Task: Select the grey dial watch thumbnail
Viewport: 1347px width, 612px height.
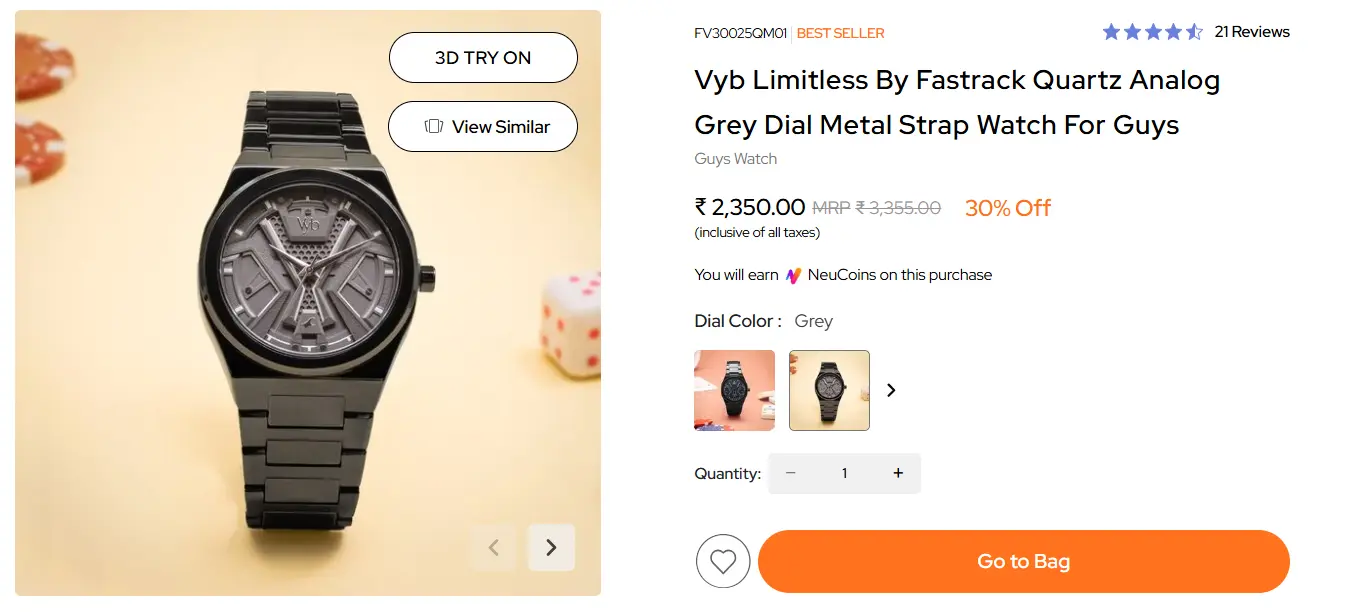Action: [829, 390]
